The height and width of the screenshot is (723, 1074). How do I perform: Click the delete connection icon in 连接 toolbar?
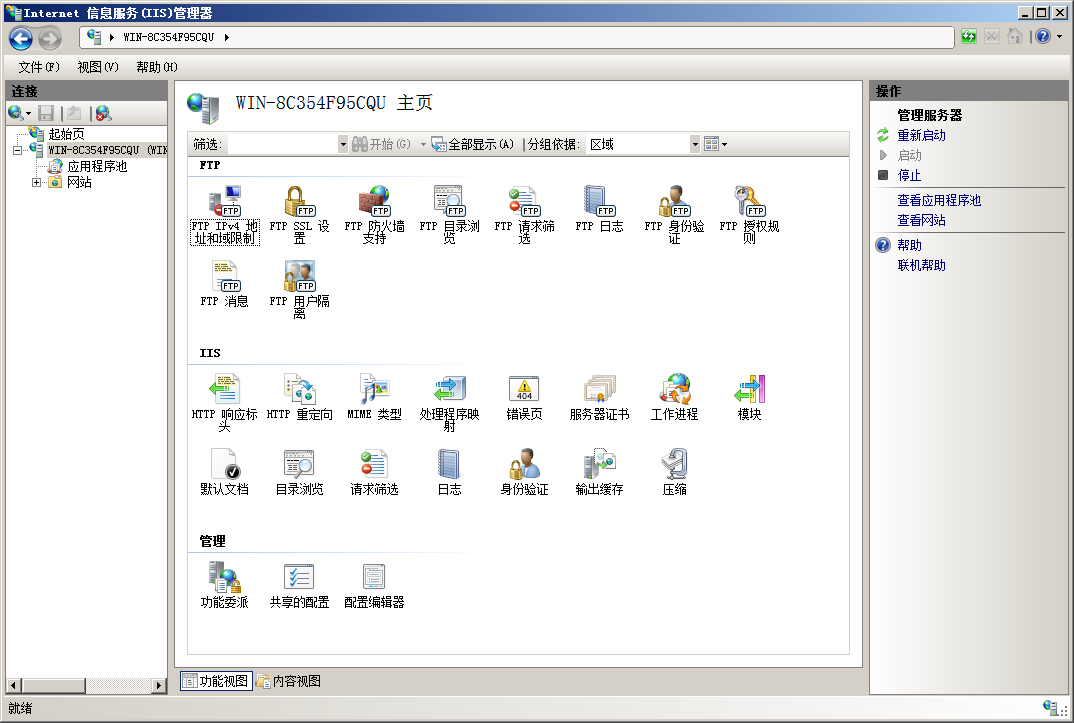[x=103, y=113]
